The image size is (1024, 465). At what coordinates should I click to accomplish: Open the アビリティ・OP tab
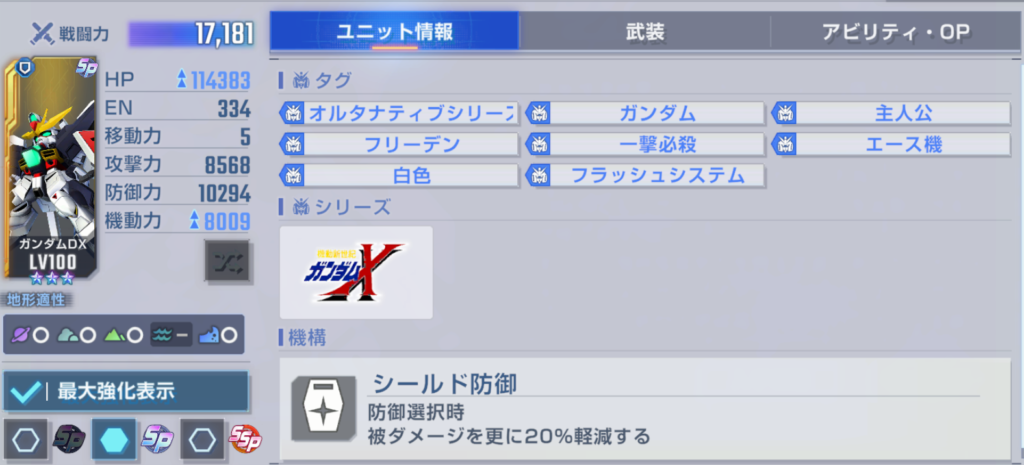(897, 31)
